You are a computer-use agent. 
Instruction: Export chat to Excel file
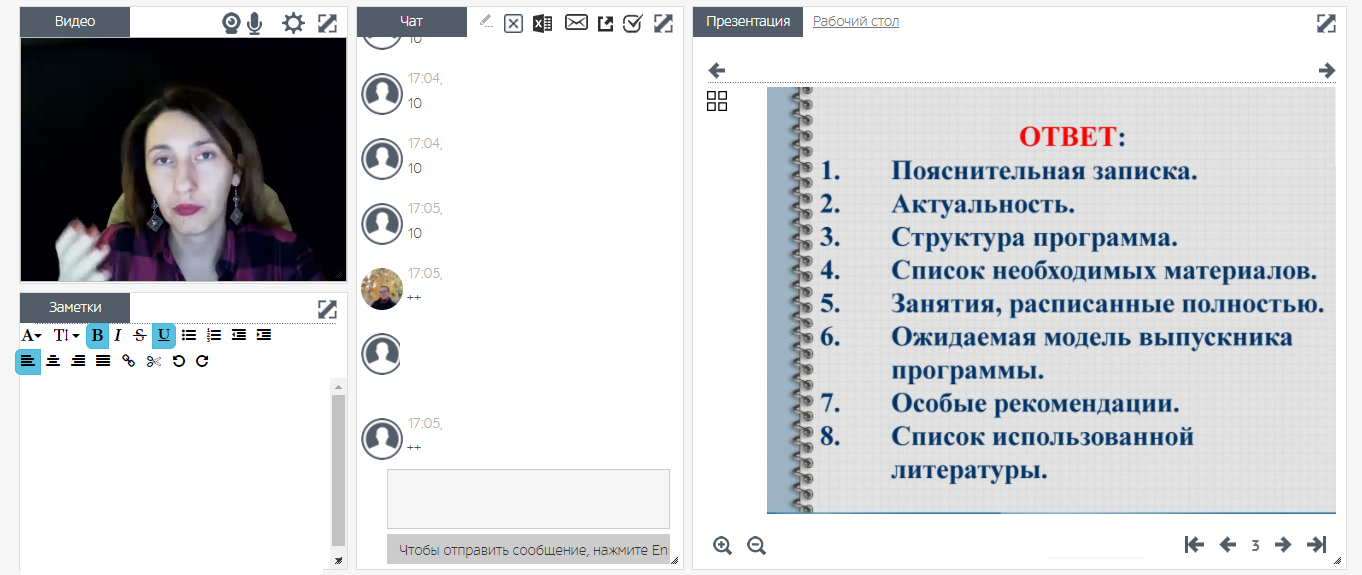click(x=543, y=23)
